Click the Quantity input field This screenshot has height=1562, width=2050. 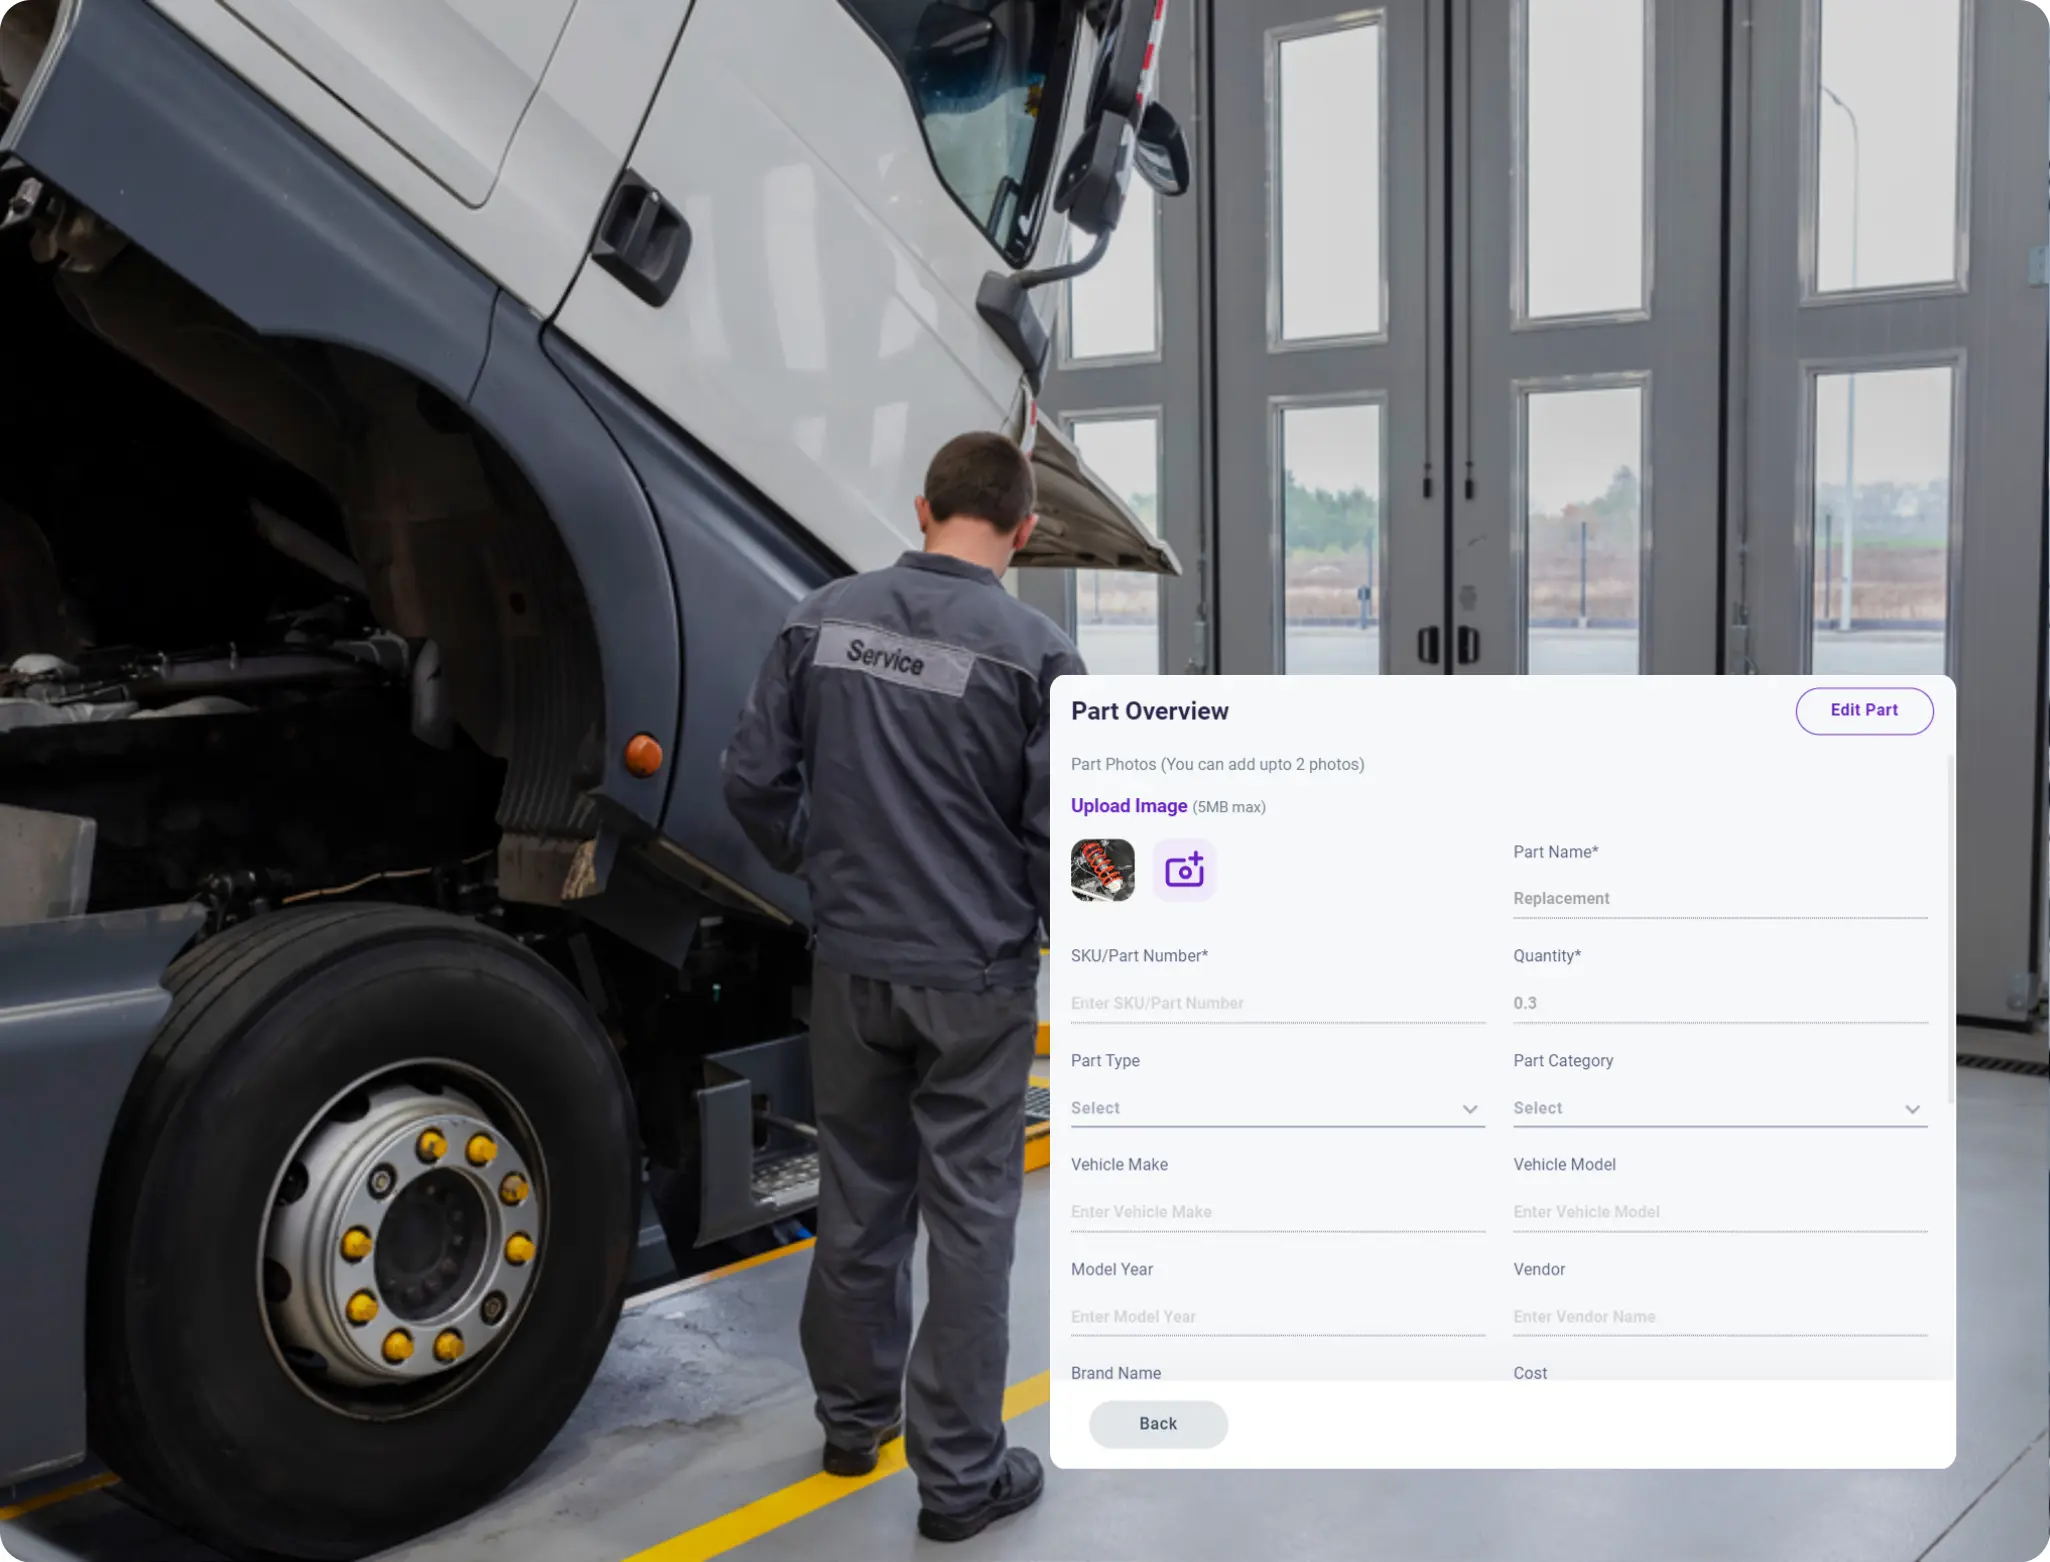(x=1719, y=1003)
